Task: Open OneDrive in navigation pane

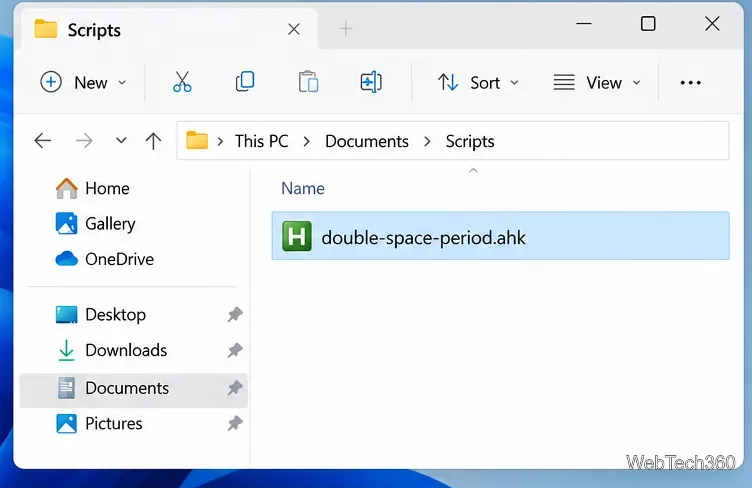Action: point(105,259)
